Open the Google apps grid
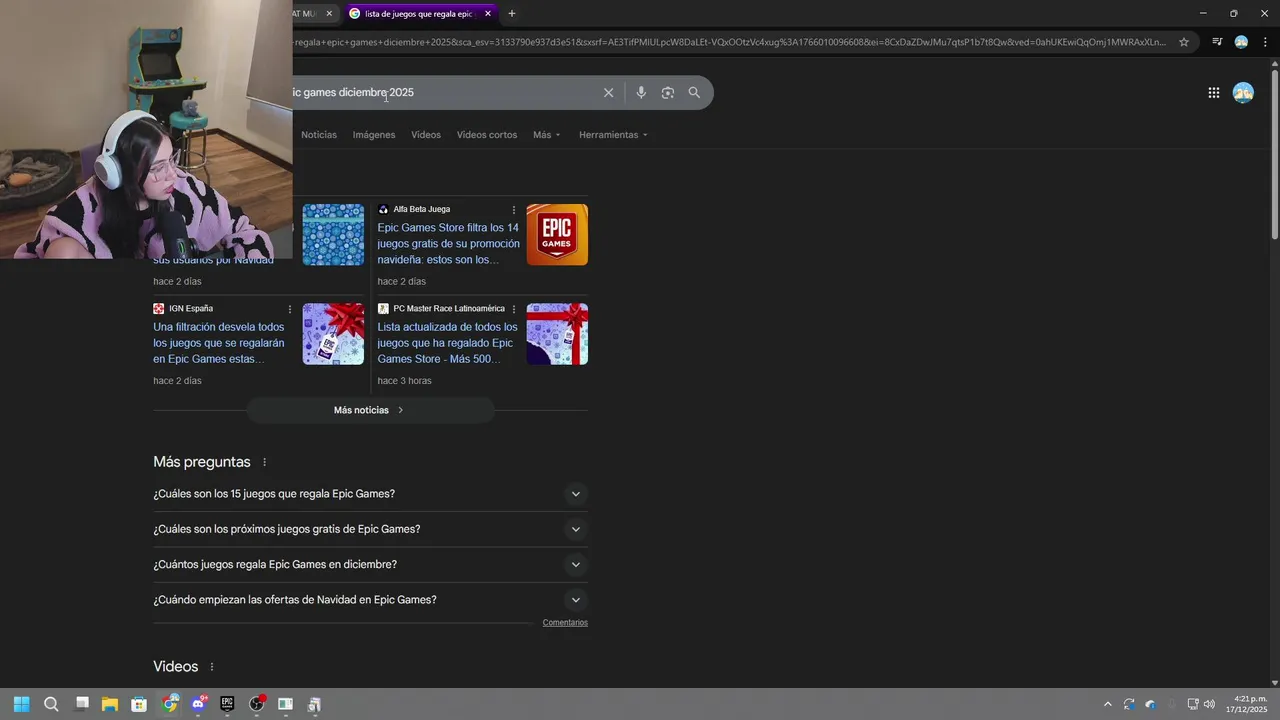The image size is (1280, 720). click(x=1213, y=93)
